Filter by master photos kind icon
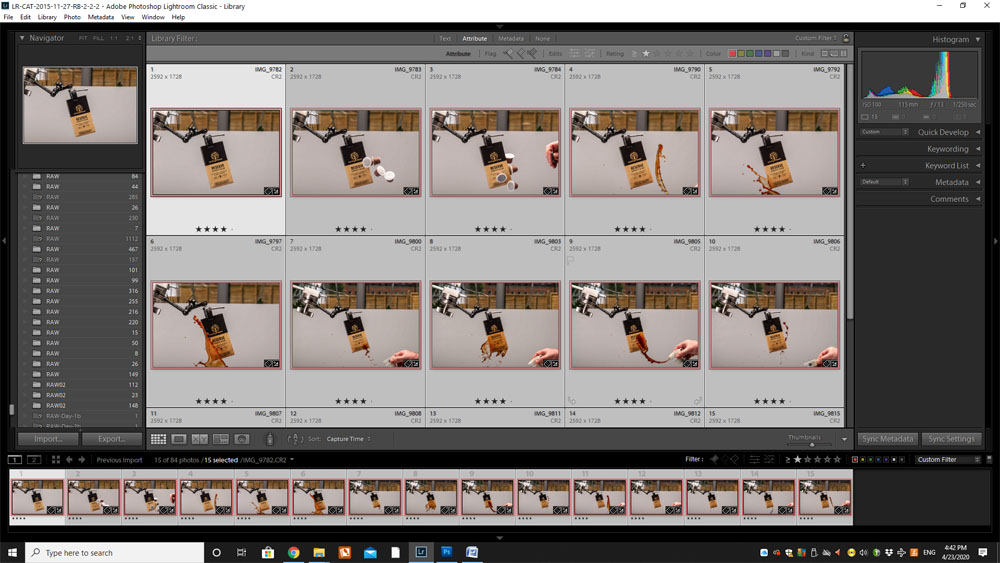 (x=824, y=54)
